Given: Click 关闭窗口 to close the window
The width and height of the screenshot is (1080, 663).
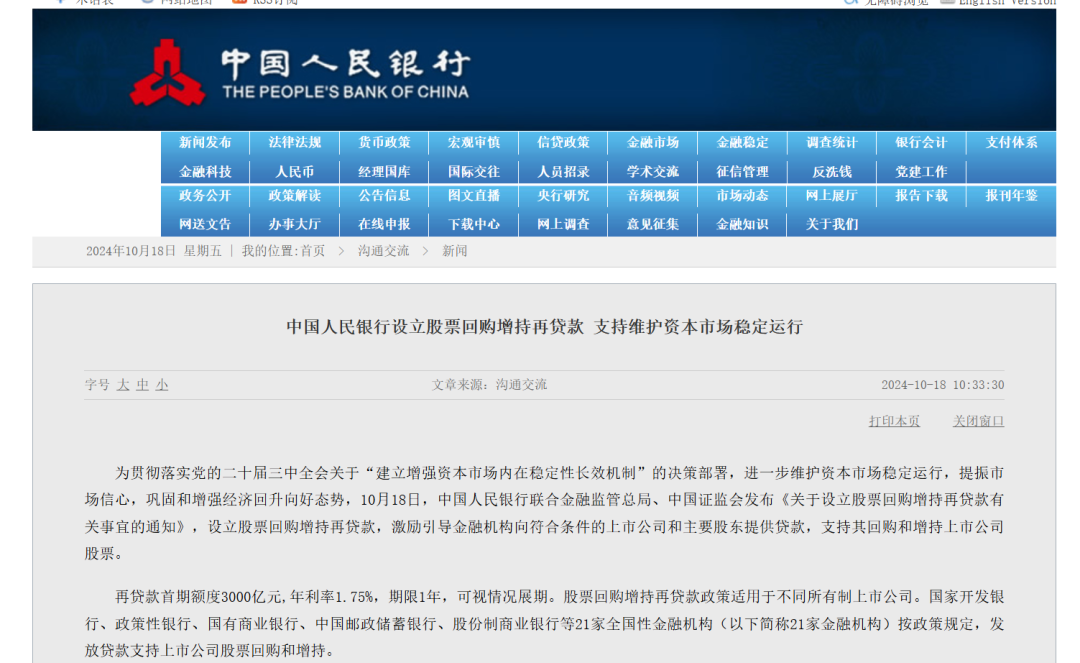Looking at the screenshot, I should (978, 421).
